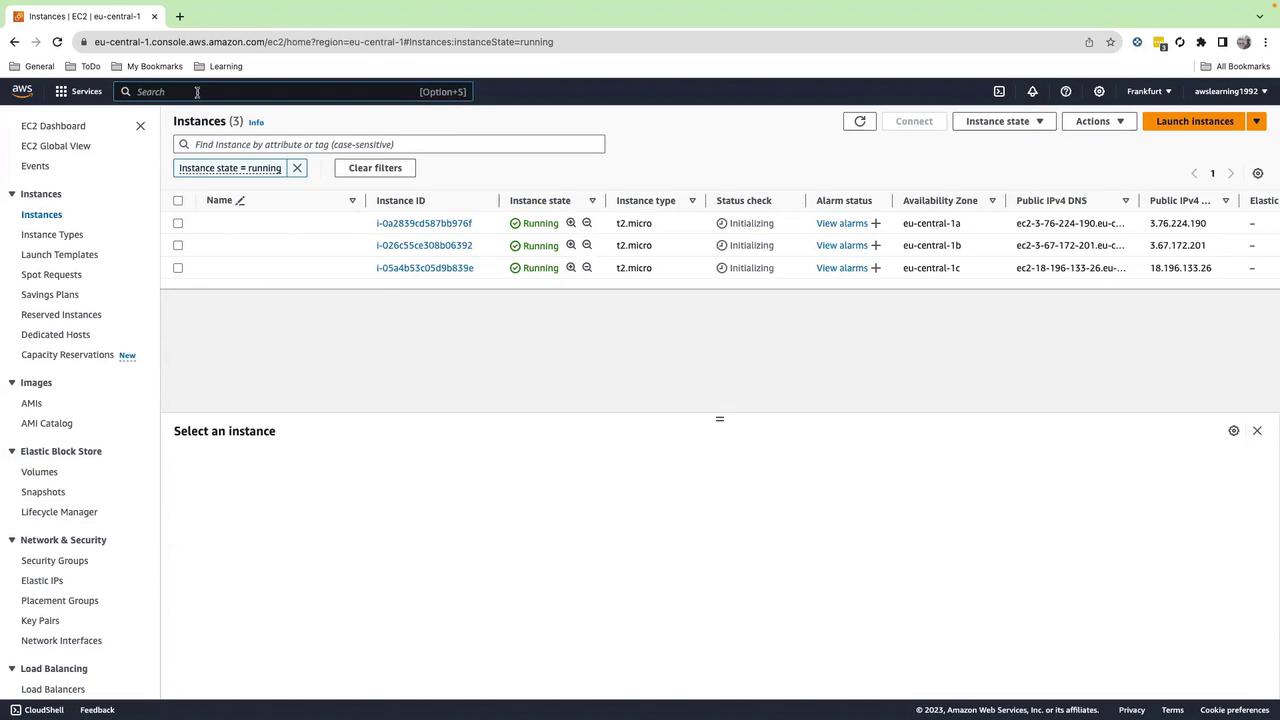Open Launch Templates in sidebar
This screenshot has width=1280, height=720.
(x=60, y=255)
